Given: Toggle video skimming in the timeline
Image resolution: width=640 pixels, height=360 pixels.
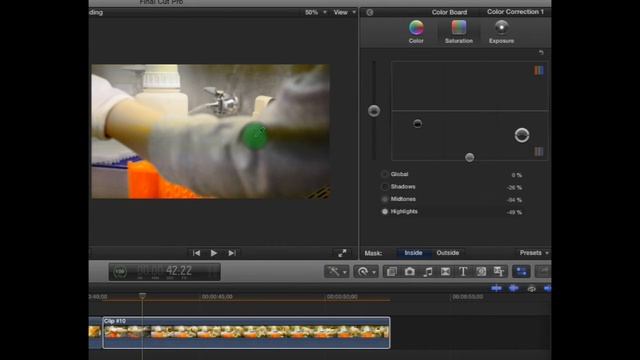Looking at the screenshot, I should tap(496, 289).
